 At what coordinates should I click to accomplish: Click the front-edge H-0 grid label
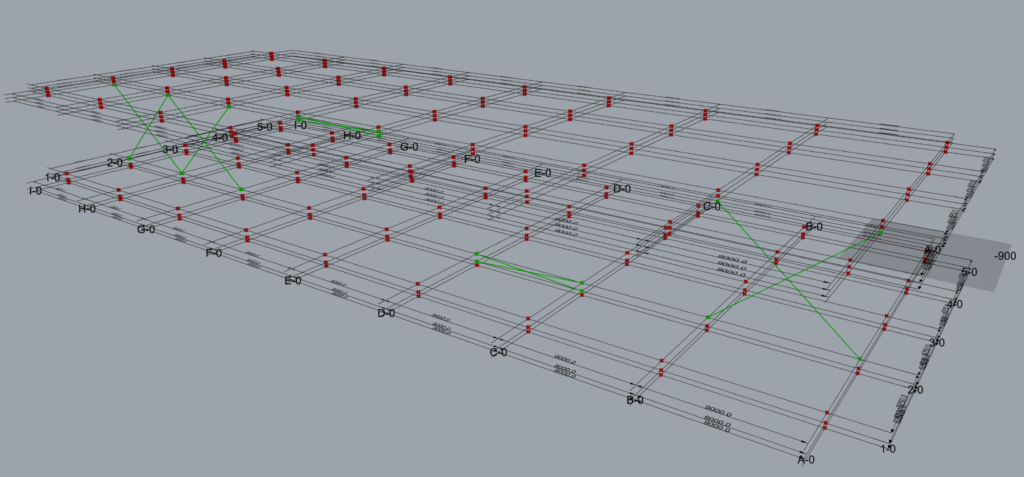pyautogui.click(x=87, y=209)
